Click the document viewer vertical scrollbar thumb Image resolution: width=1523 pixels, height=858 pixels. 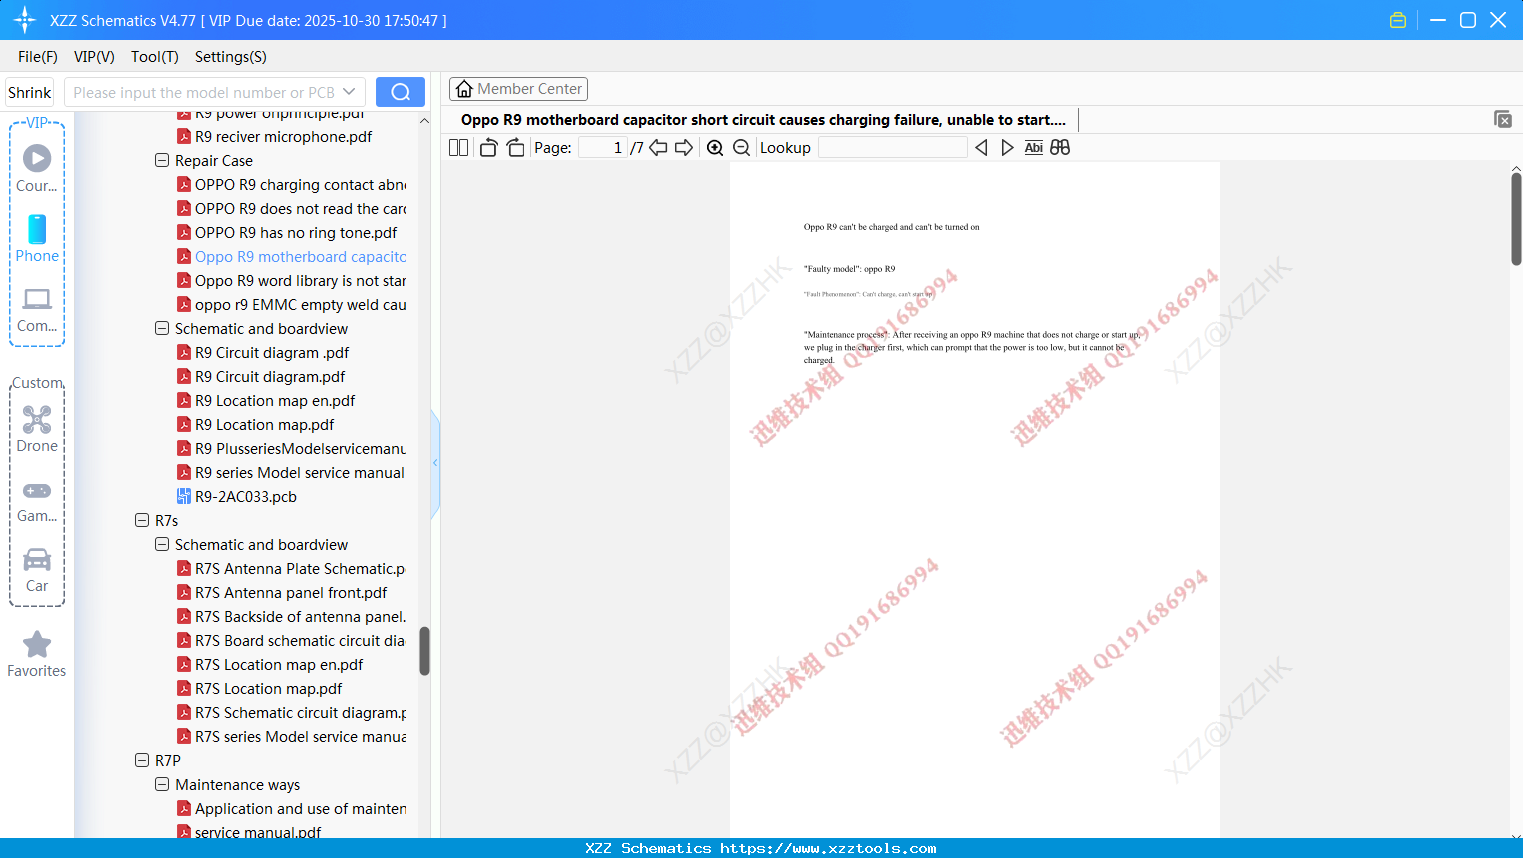pyautogui.click(x=1516, y=219)
